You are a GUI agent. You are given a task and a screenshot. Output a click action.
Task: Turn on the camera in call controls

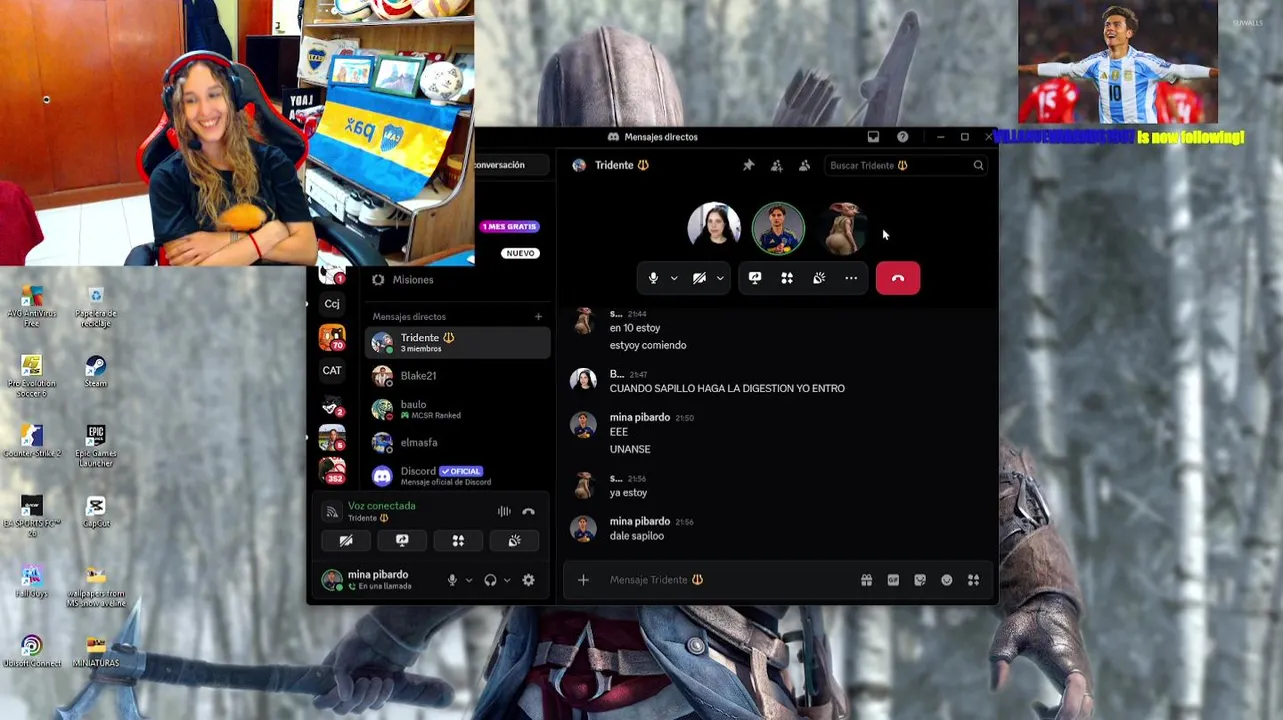(x=699, y=278)
